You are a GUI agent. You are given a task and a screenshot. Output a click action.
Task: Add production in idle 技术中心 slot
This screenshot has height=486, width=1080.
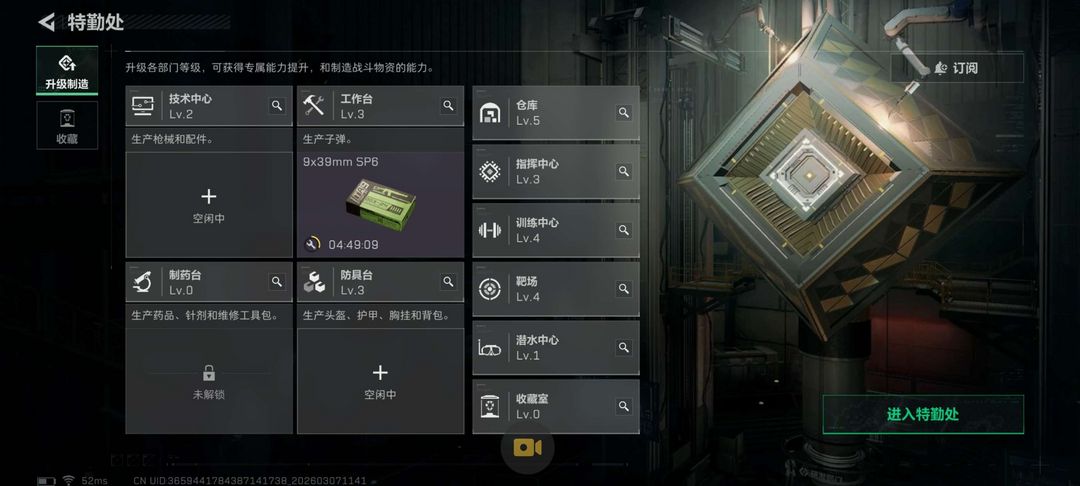click(209, 204)
